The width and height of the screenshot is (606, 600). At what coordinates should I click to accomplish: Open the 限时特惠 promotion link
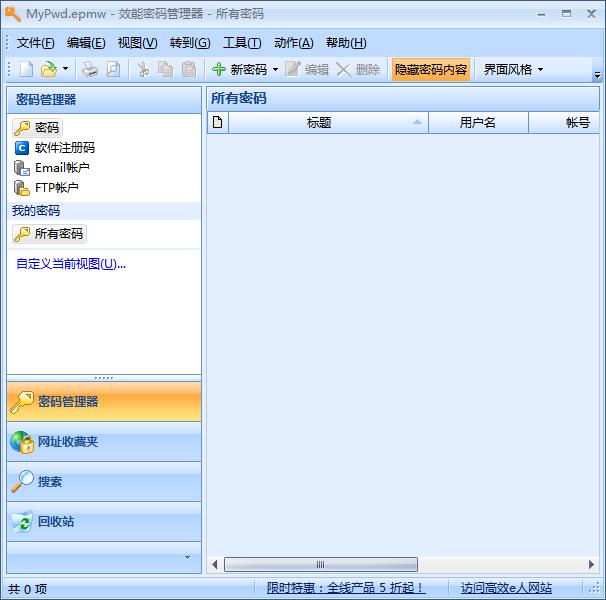[346, 588]
